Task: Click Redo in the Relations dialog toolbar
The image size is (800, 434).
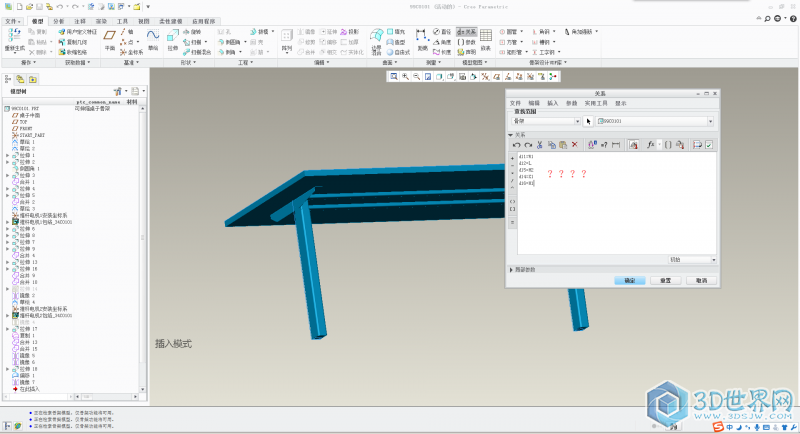Action: coord(528,145)
